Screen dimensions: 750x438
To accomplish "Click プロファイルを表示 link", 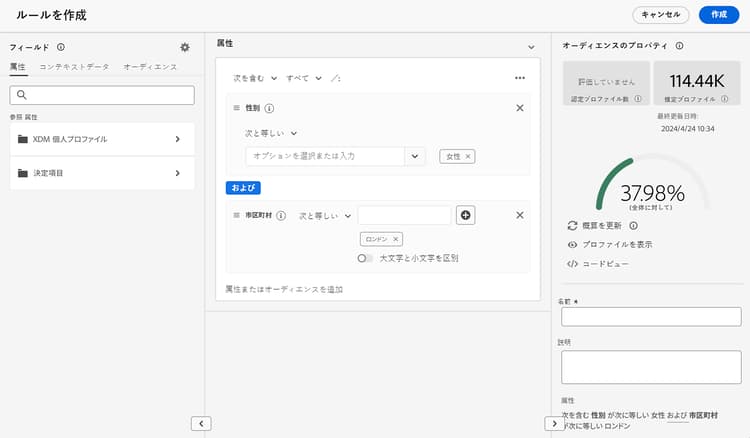I will tap(610, 244).
